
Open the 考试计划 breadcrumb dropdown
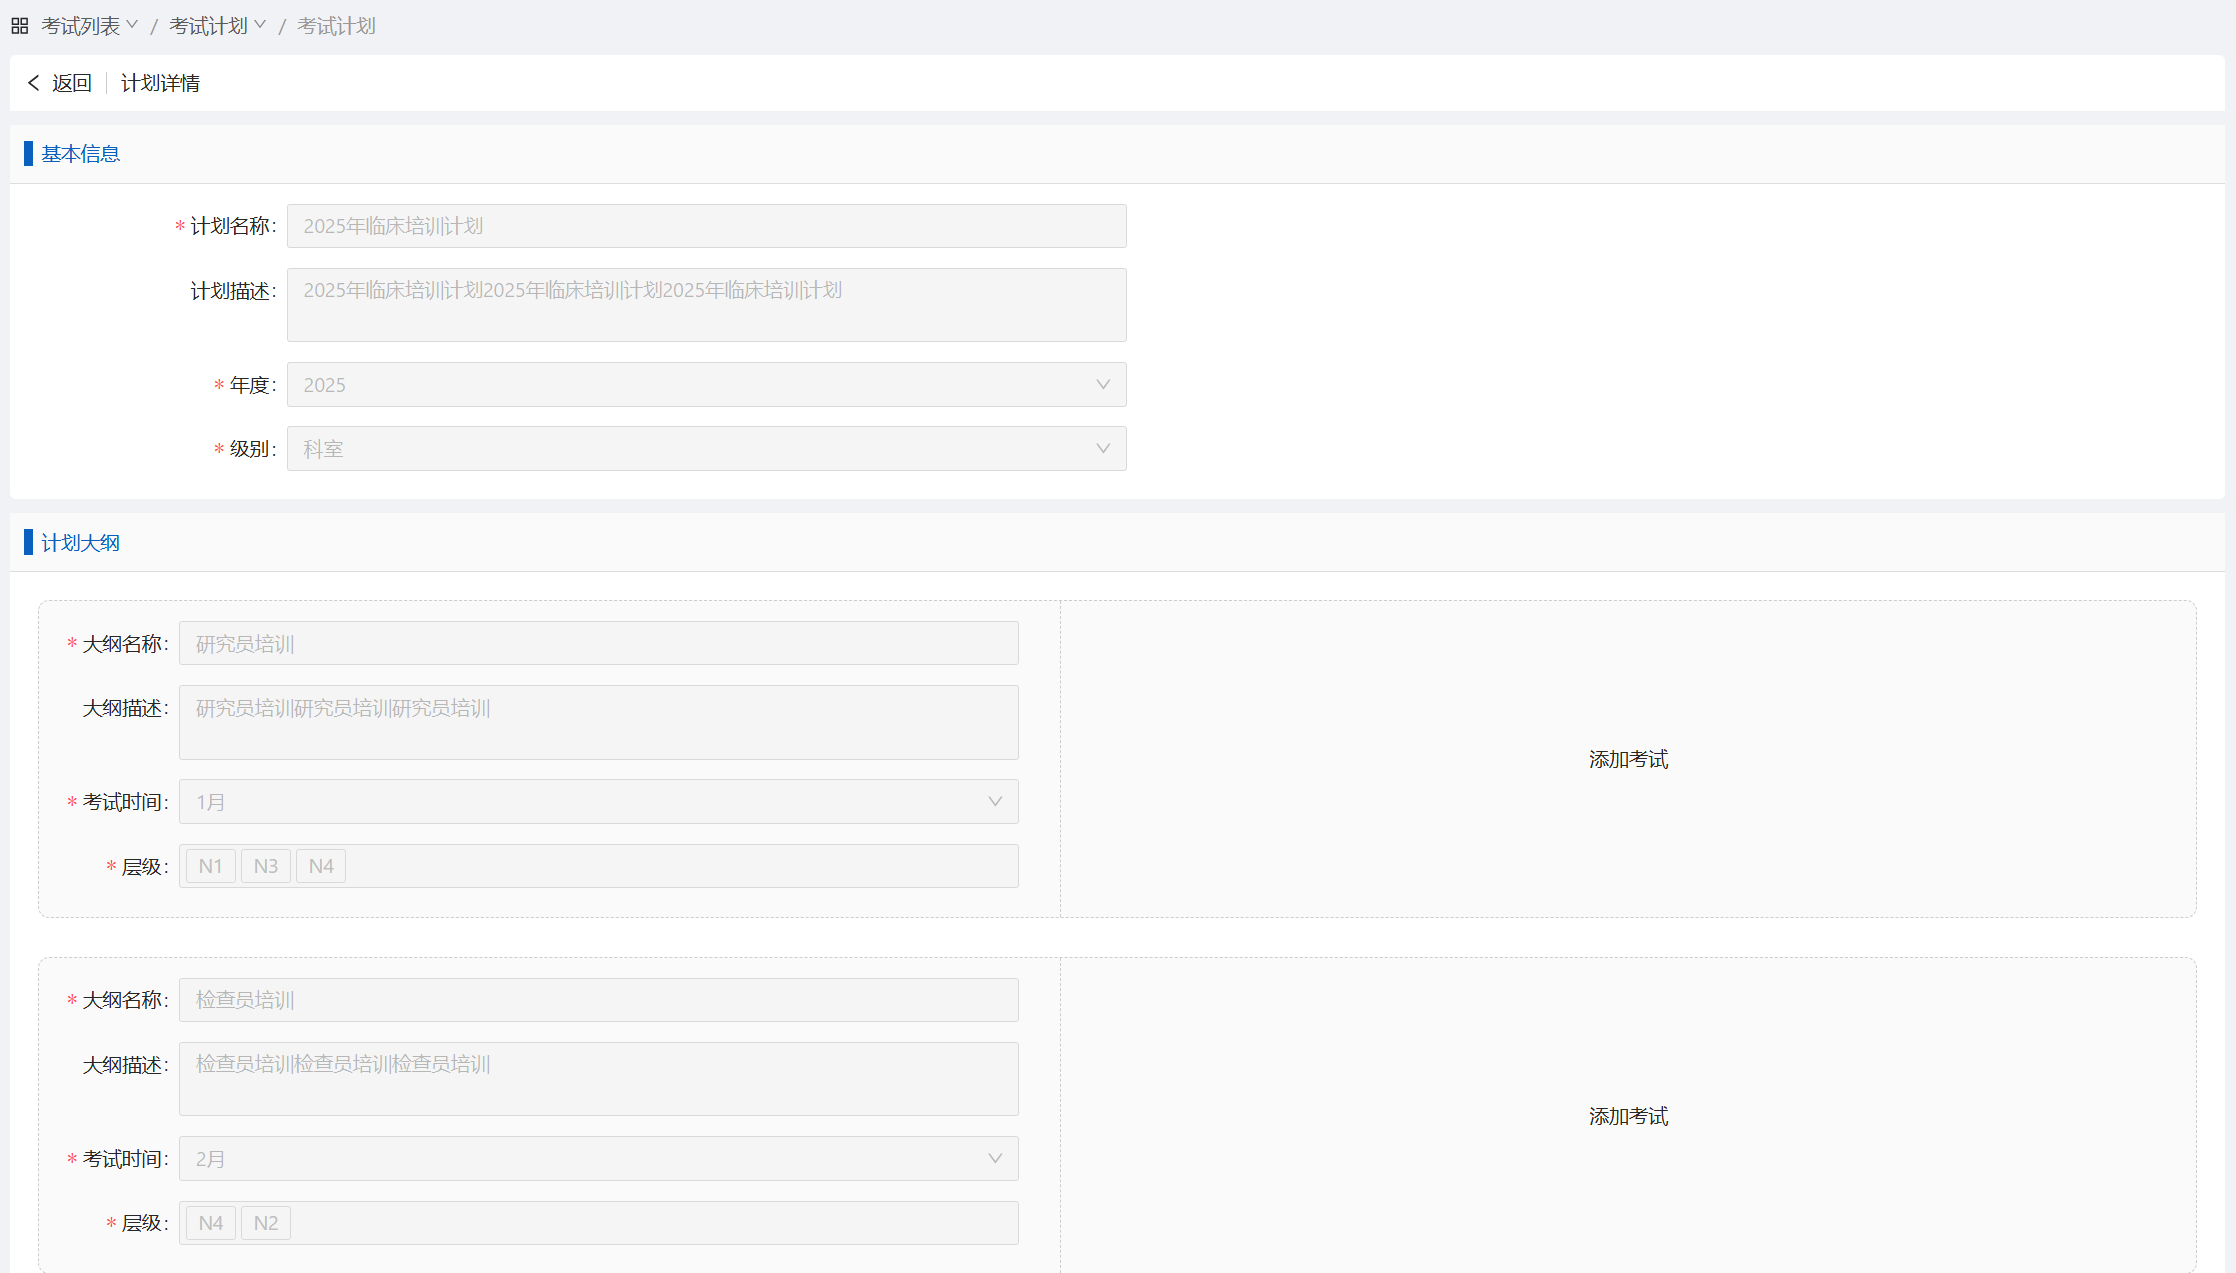(260, 25)
